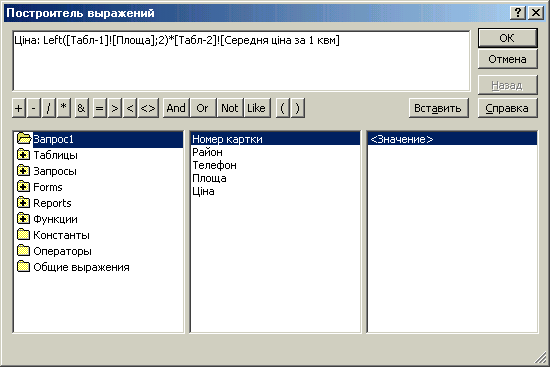
Task: Select the Площа field
Action: [x=275, y=178]
